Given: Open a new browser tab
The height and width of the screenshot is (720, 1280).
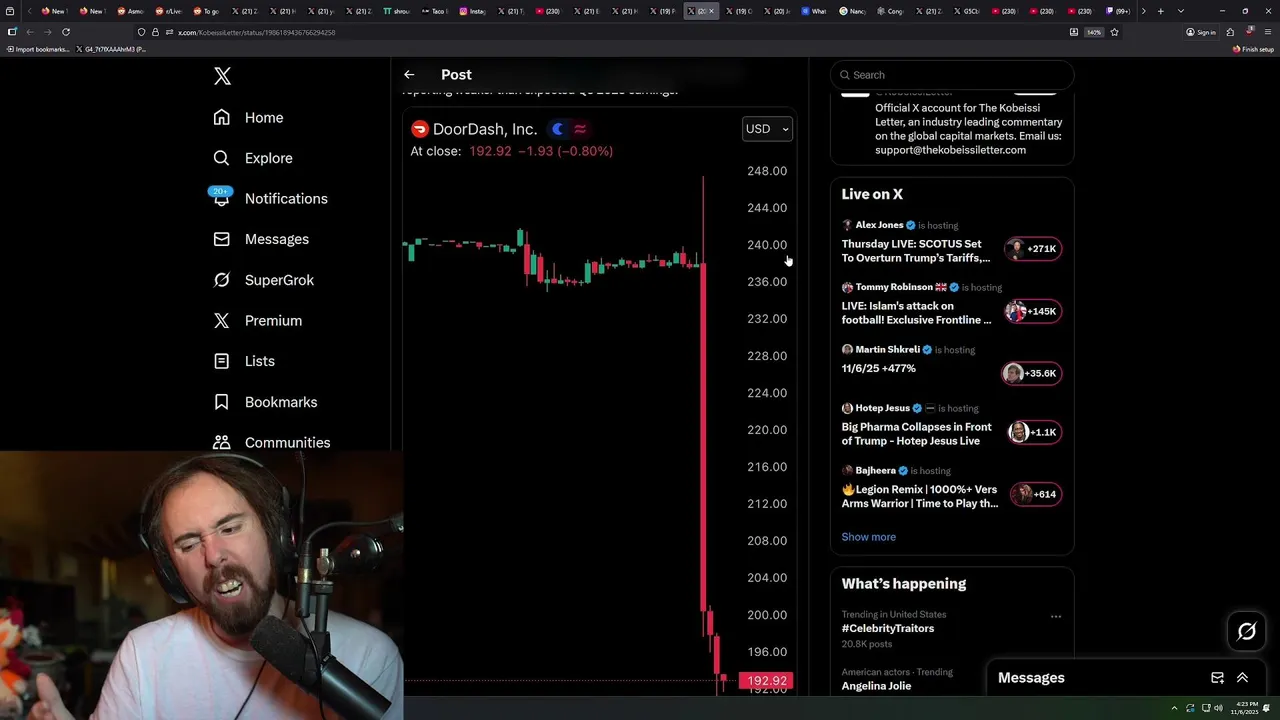Looking at the screenshot, I should click(x=1160, y=11).
